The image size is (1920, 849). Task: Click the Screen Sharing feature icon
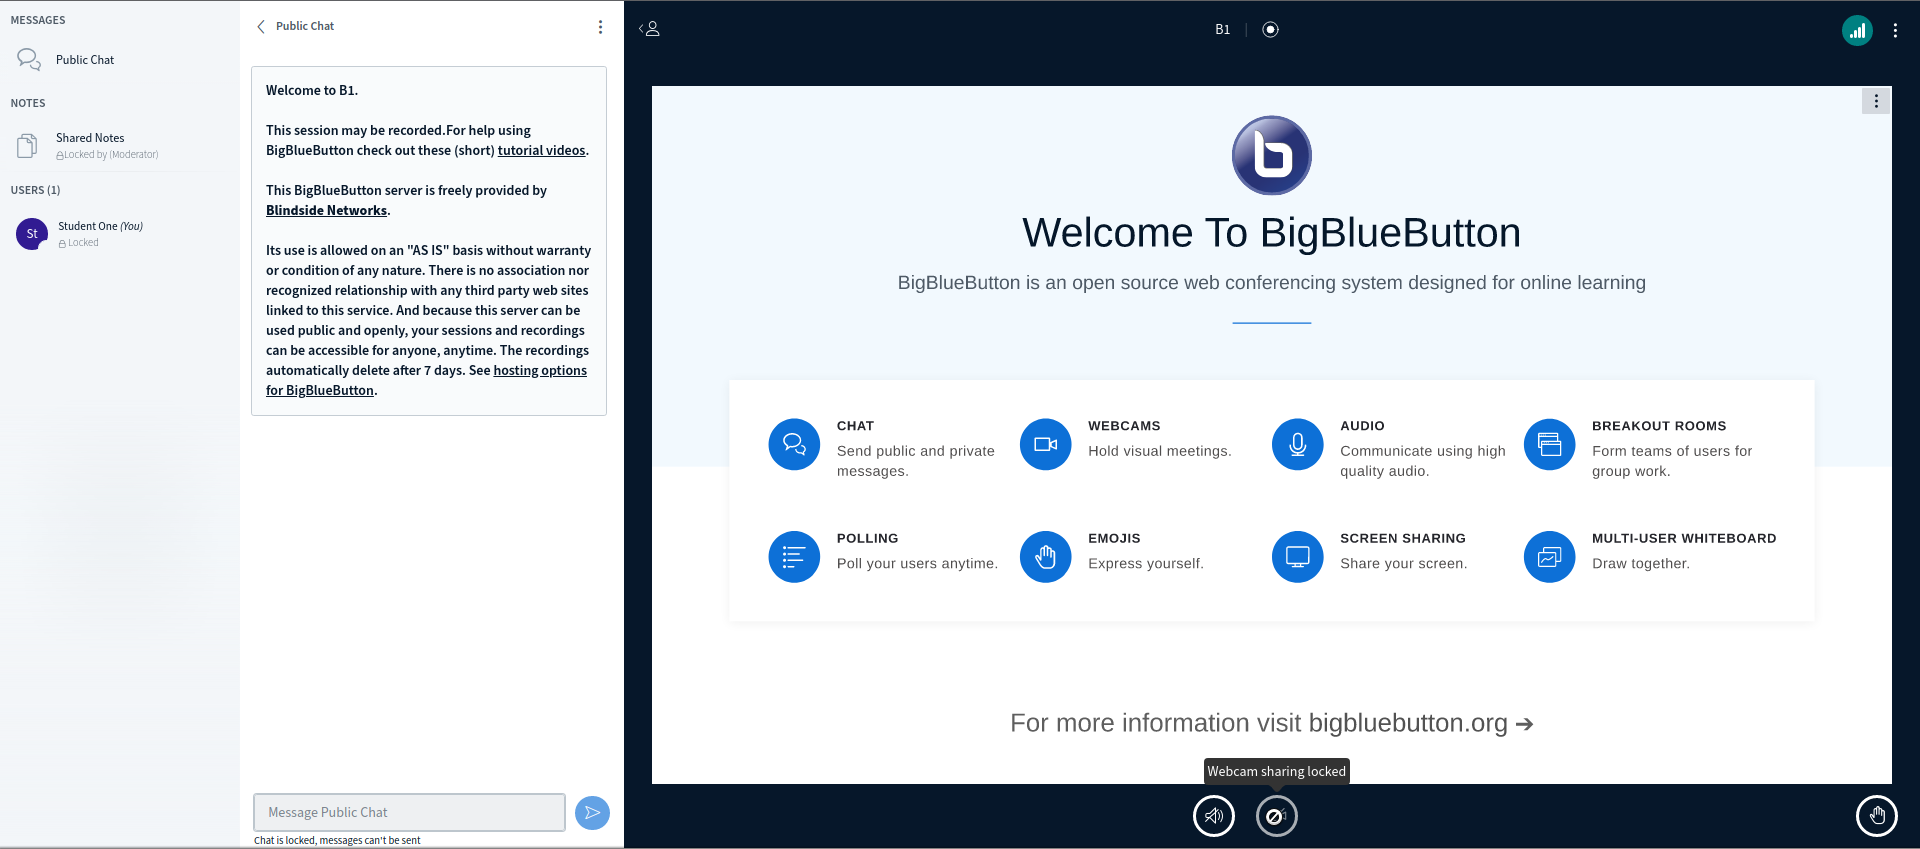pyautogui.click(x=1297, y=557)
